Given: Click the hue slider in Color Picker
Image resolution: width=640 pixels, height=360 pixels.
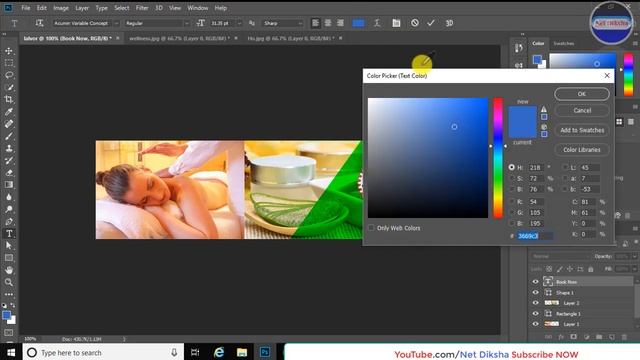Looking at the screenshot, I should pos(498,158).
